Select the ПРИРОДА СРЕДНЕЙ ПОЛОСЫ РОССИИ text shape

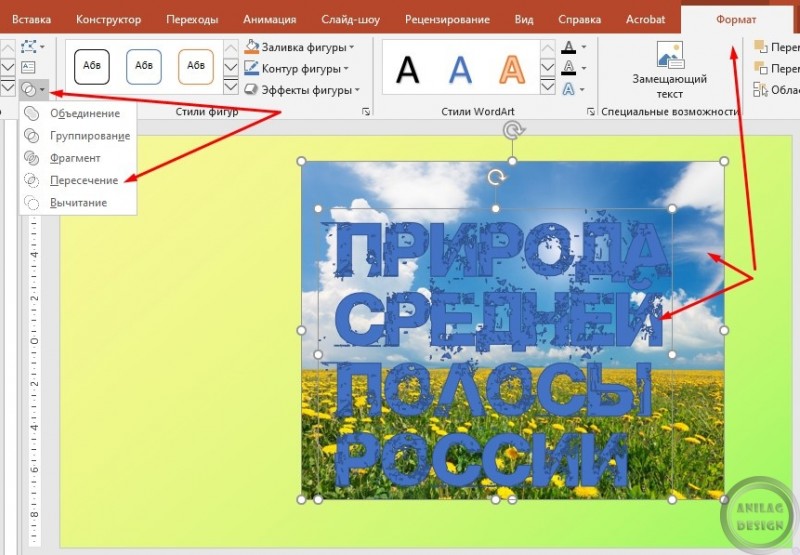[x=495, y=353]
